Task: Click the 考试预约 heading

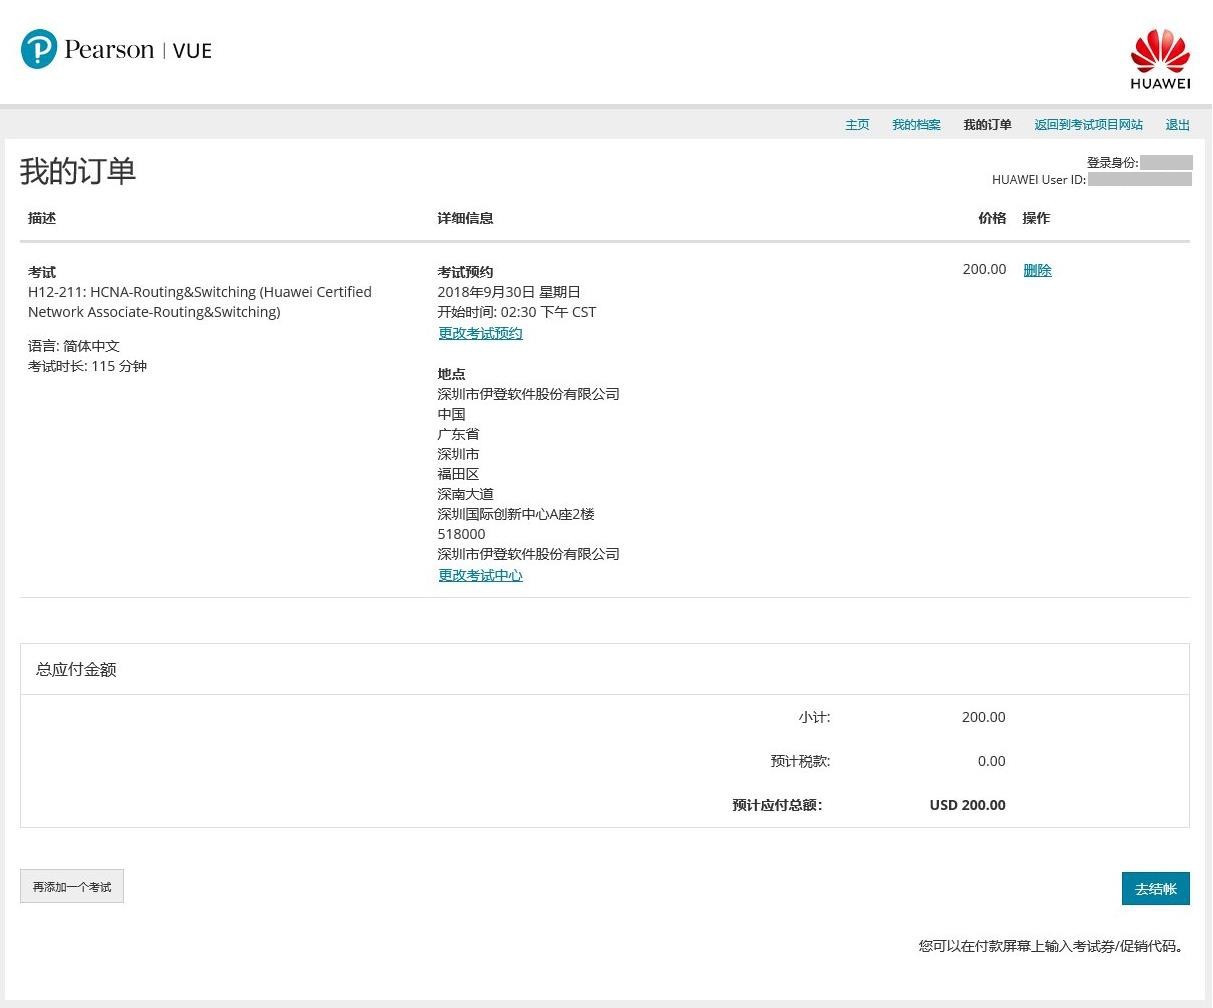Action: click(x=465, y=272)
